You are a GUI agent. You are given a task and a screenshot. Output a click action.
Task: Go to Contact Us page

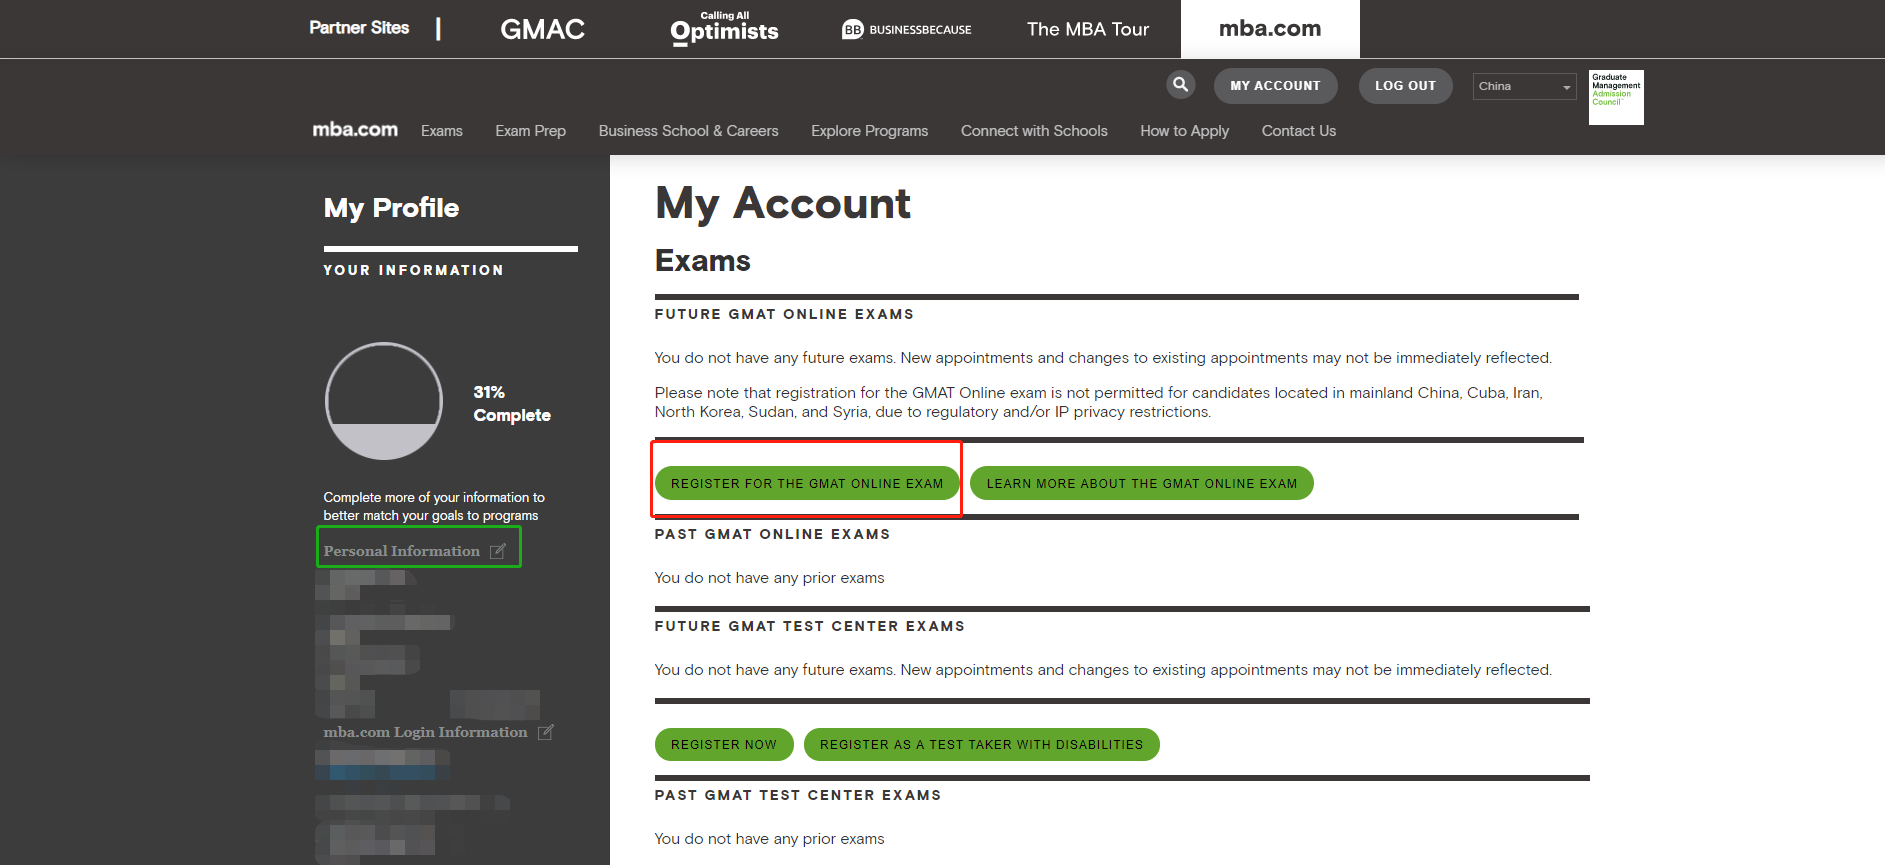pos(1298,131)
